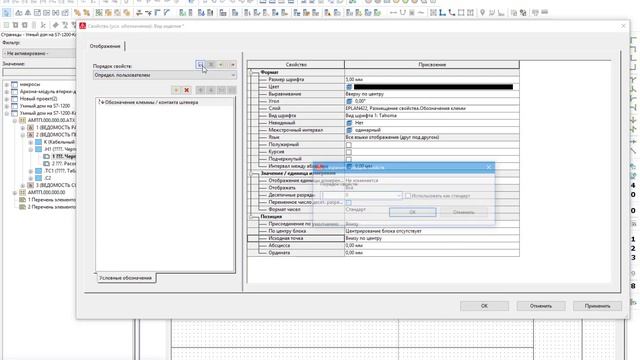Select the Исходная точка property row
The height and width of the screenshot is (360, 640).
pyautogui.click(x=296, y=238)
